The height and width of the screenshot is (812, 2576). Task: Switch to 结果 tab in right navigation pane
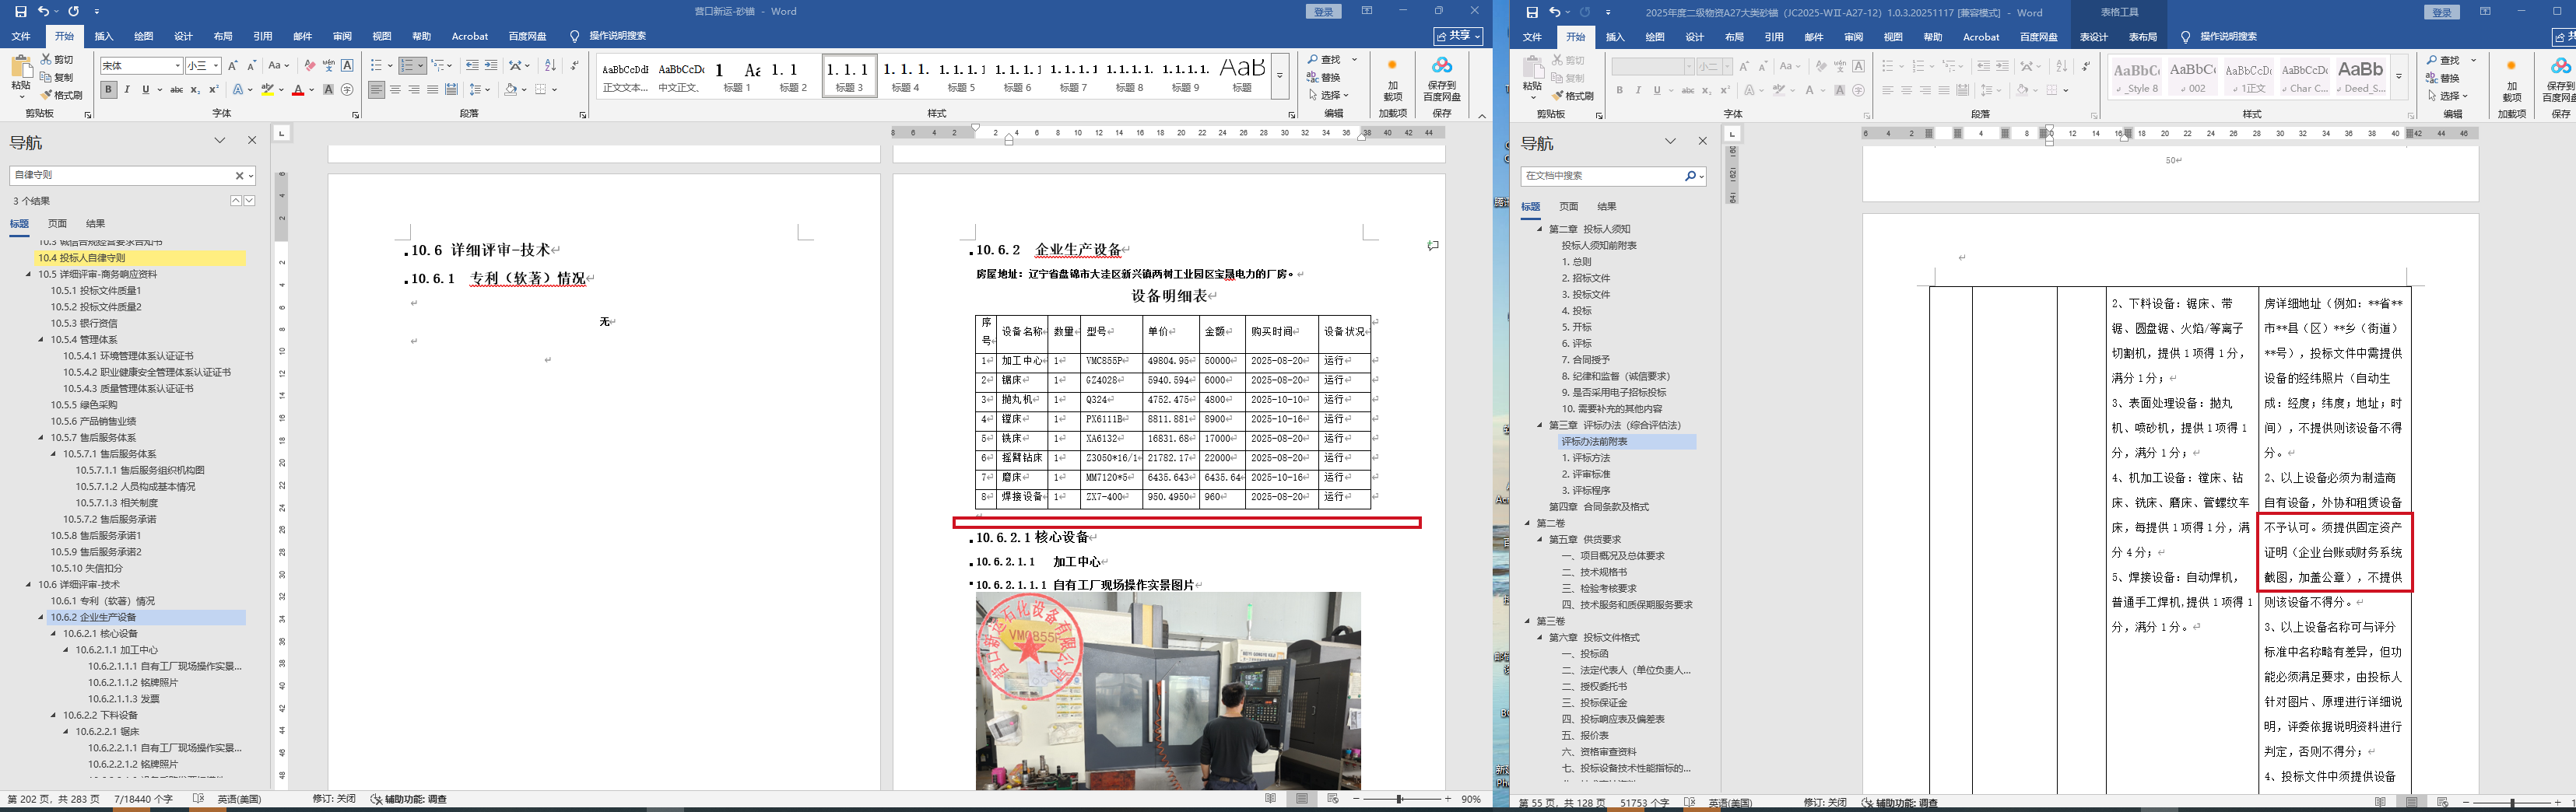tap(1606, 207)
